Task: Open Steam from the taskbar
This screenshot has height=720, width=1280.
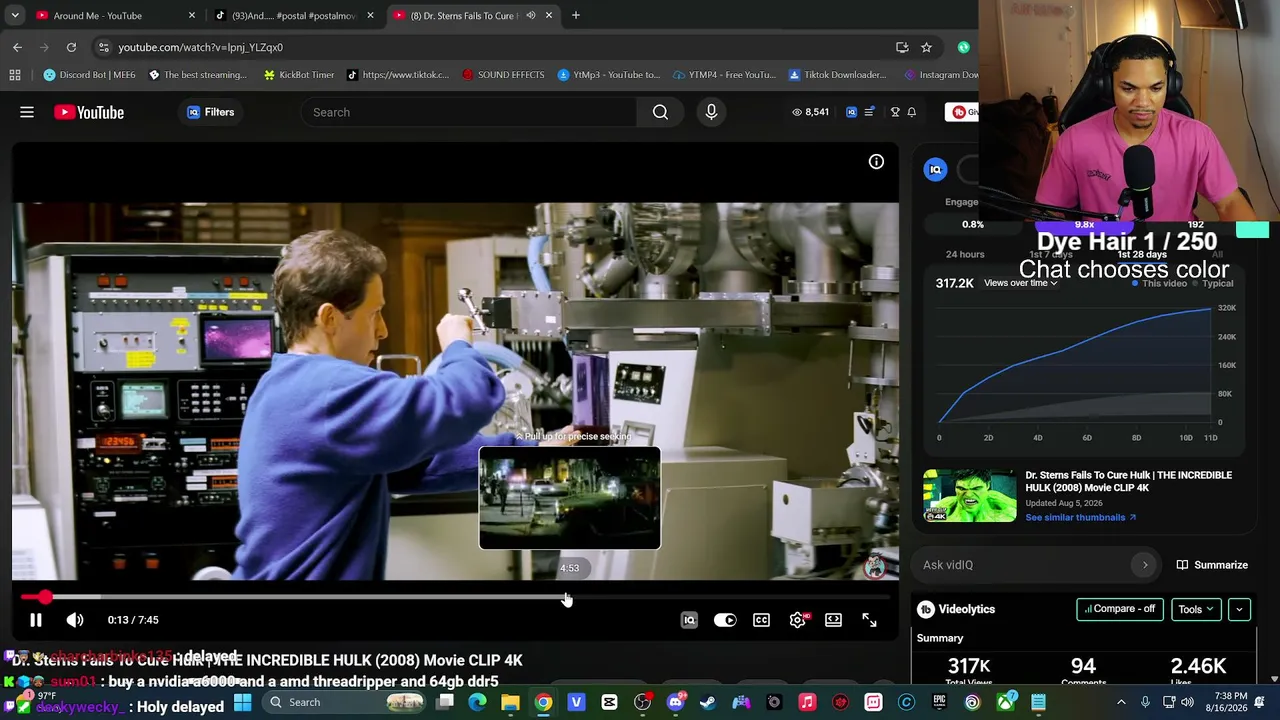Action: [708, 702]
